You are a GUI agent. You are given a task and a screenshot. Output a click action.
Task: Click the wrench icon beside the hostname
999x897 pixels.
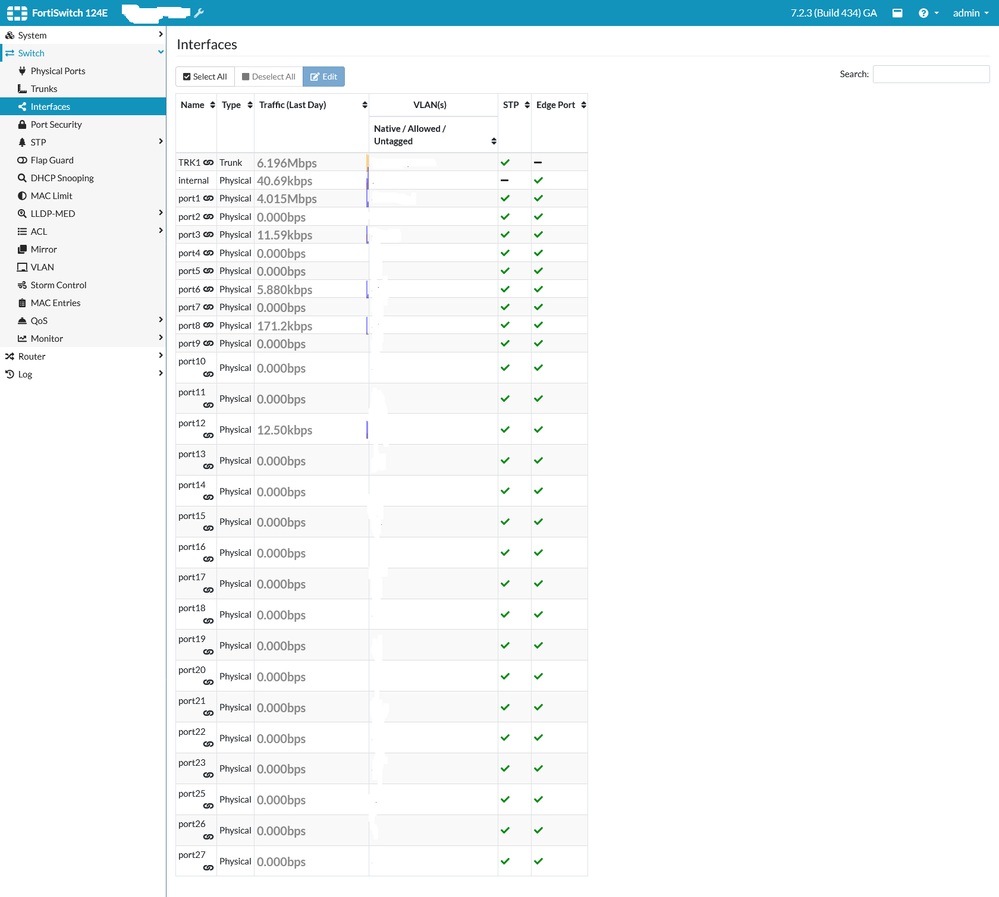point(198,13)
